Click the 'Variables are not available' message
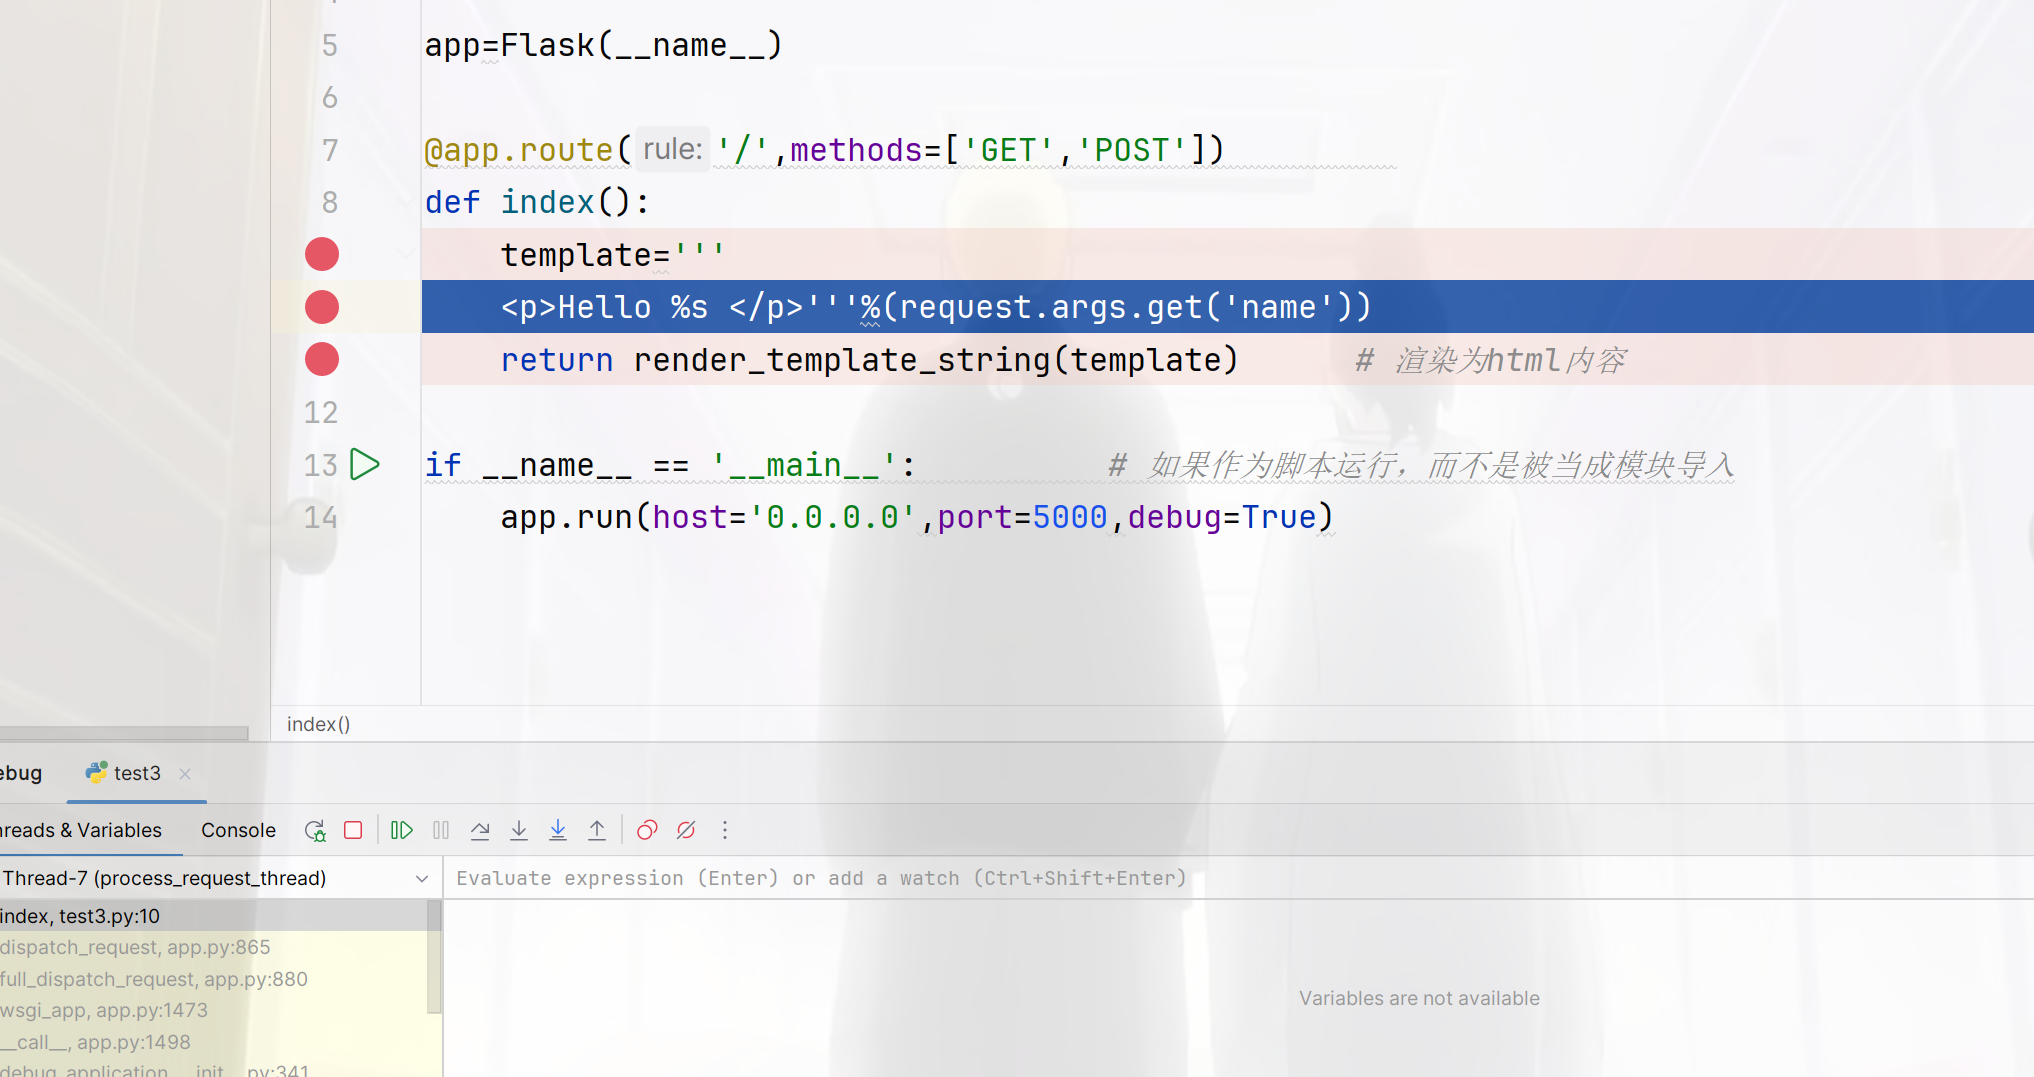The image size is (2034, 1077). click(x=1419, y=998)
